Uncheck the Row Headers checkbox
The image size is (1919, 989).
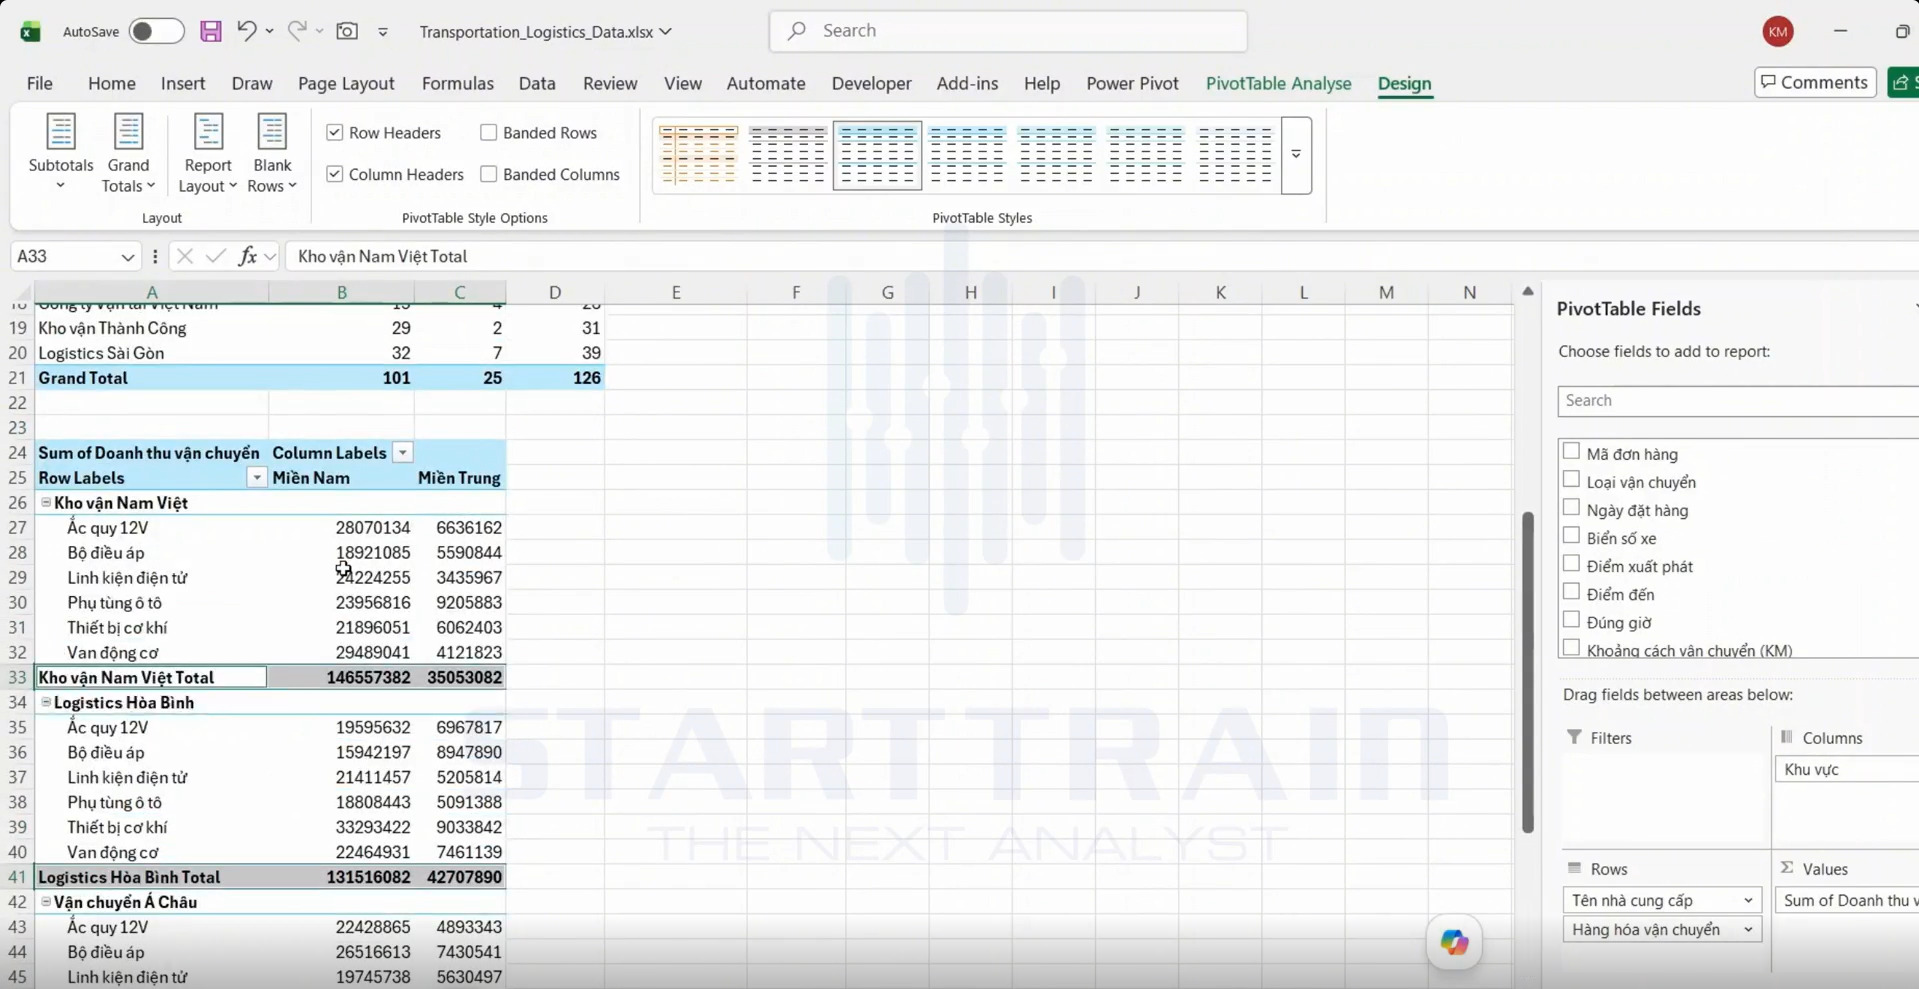coord(335,132)
